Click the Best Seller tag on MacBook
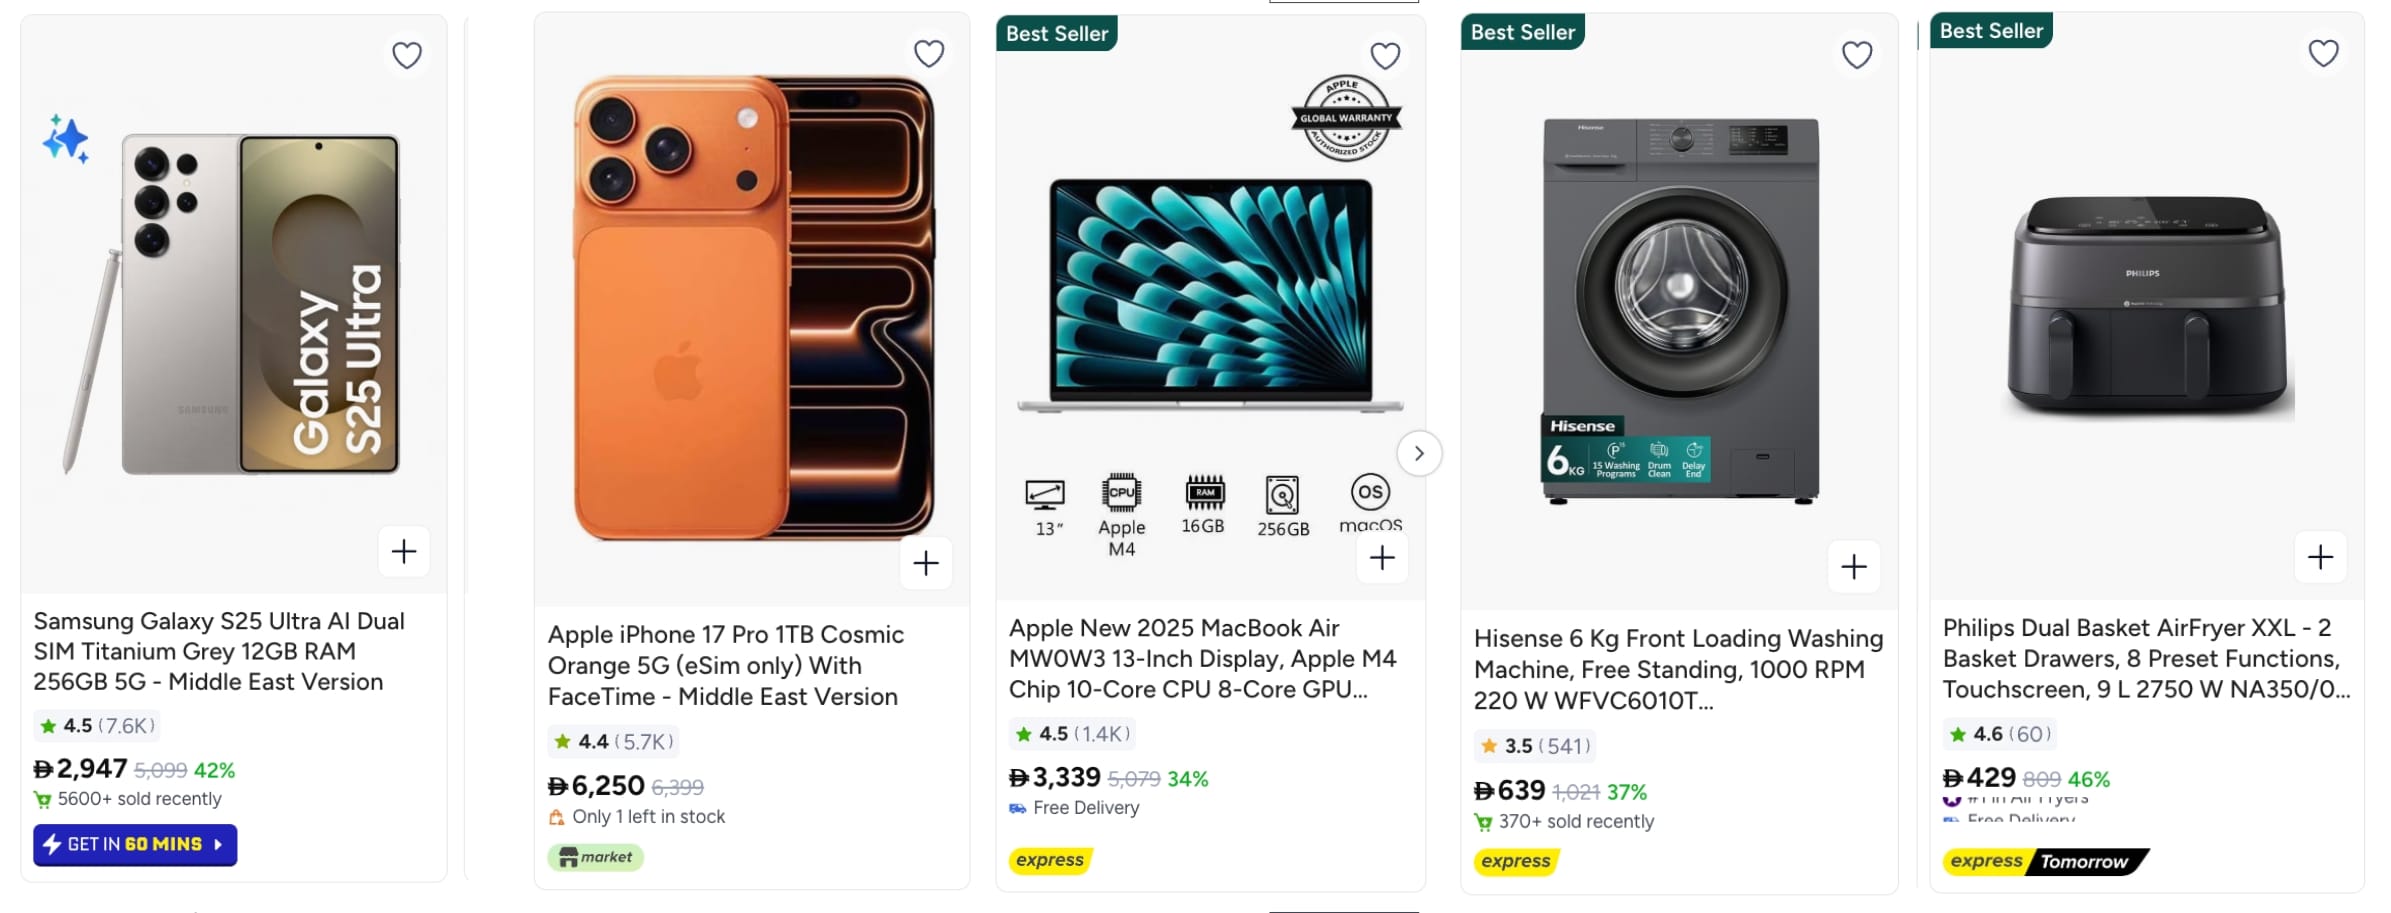The width and height of the screenshot is (2391, 913). coord(1057,34)
